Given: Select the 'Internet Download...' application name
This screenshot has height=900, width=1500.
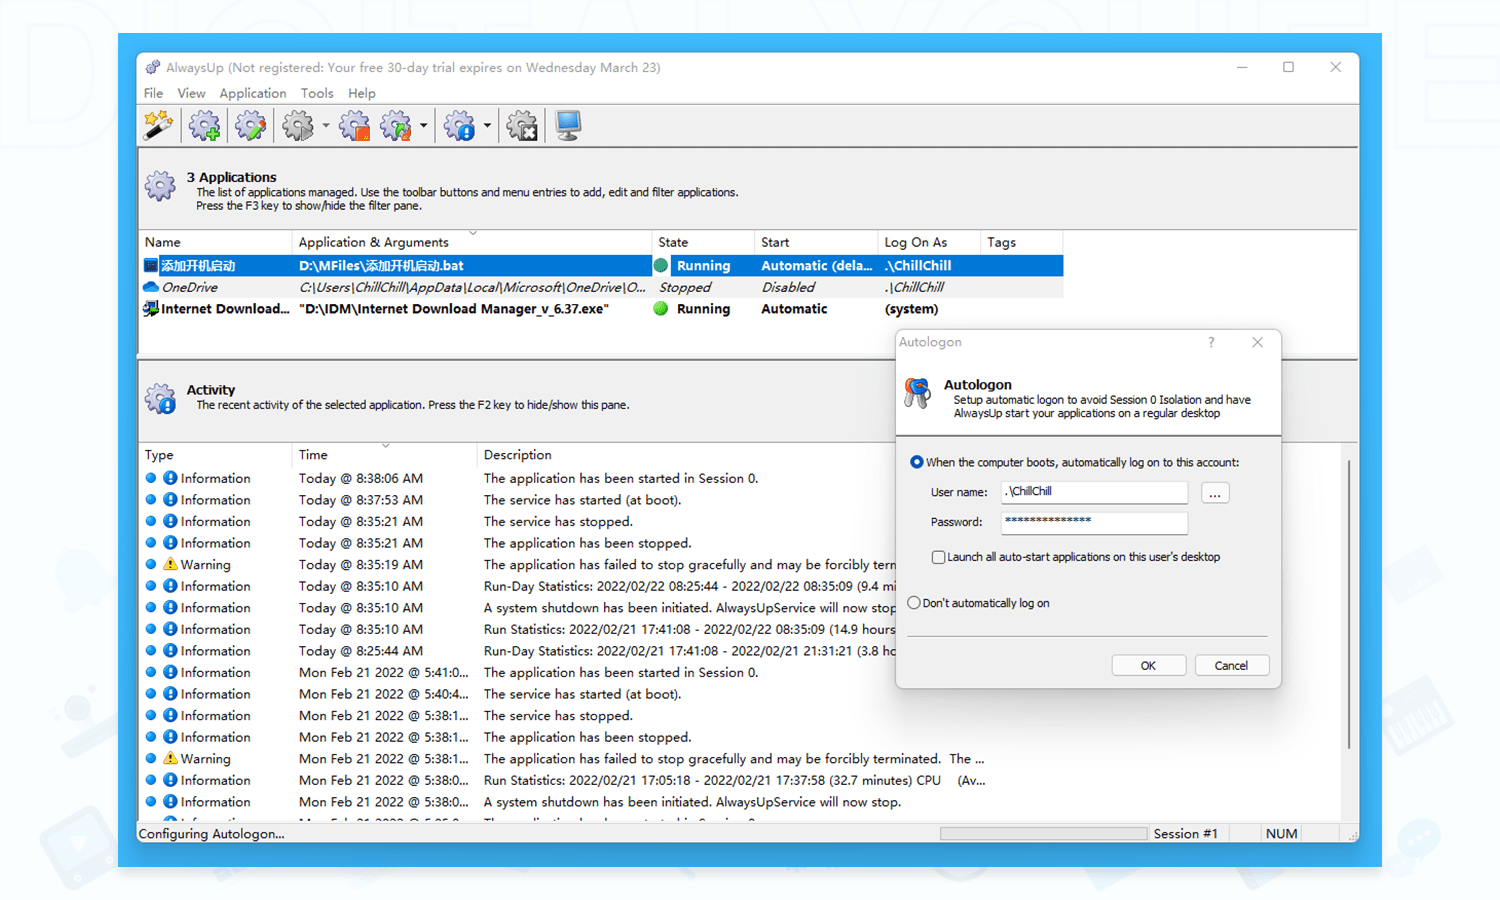Looking at the screenshot, I should coord(225,309).
